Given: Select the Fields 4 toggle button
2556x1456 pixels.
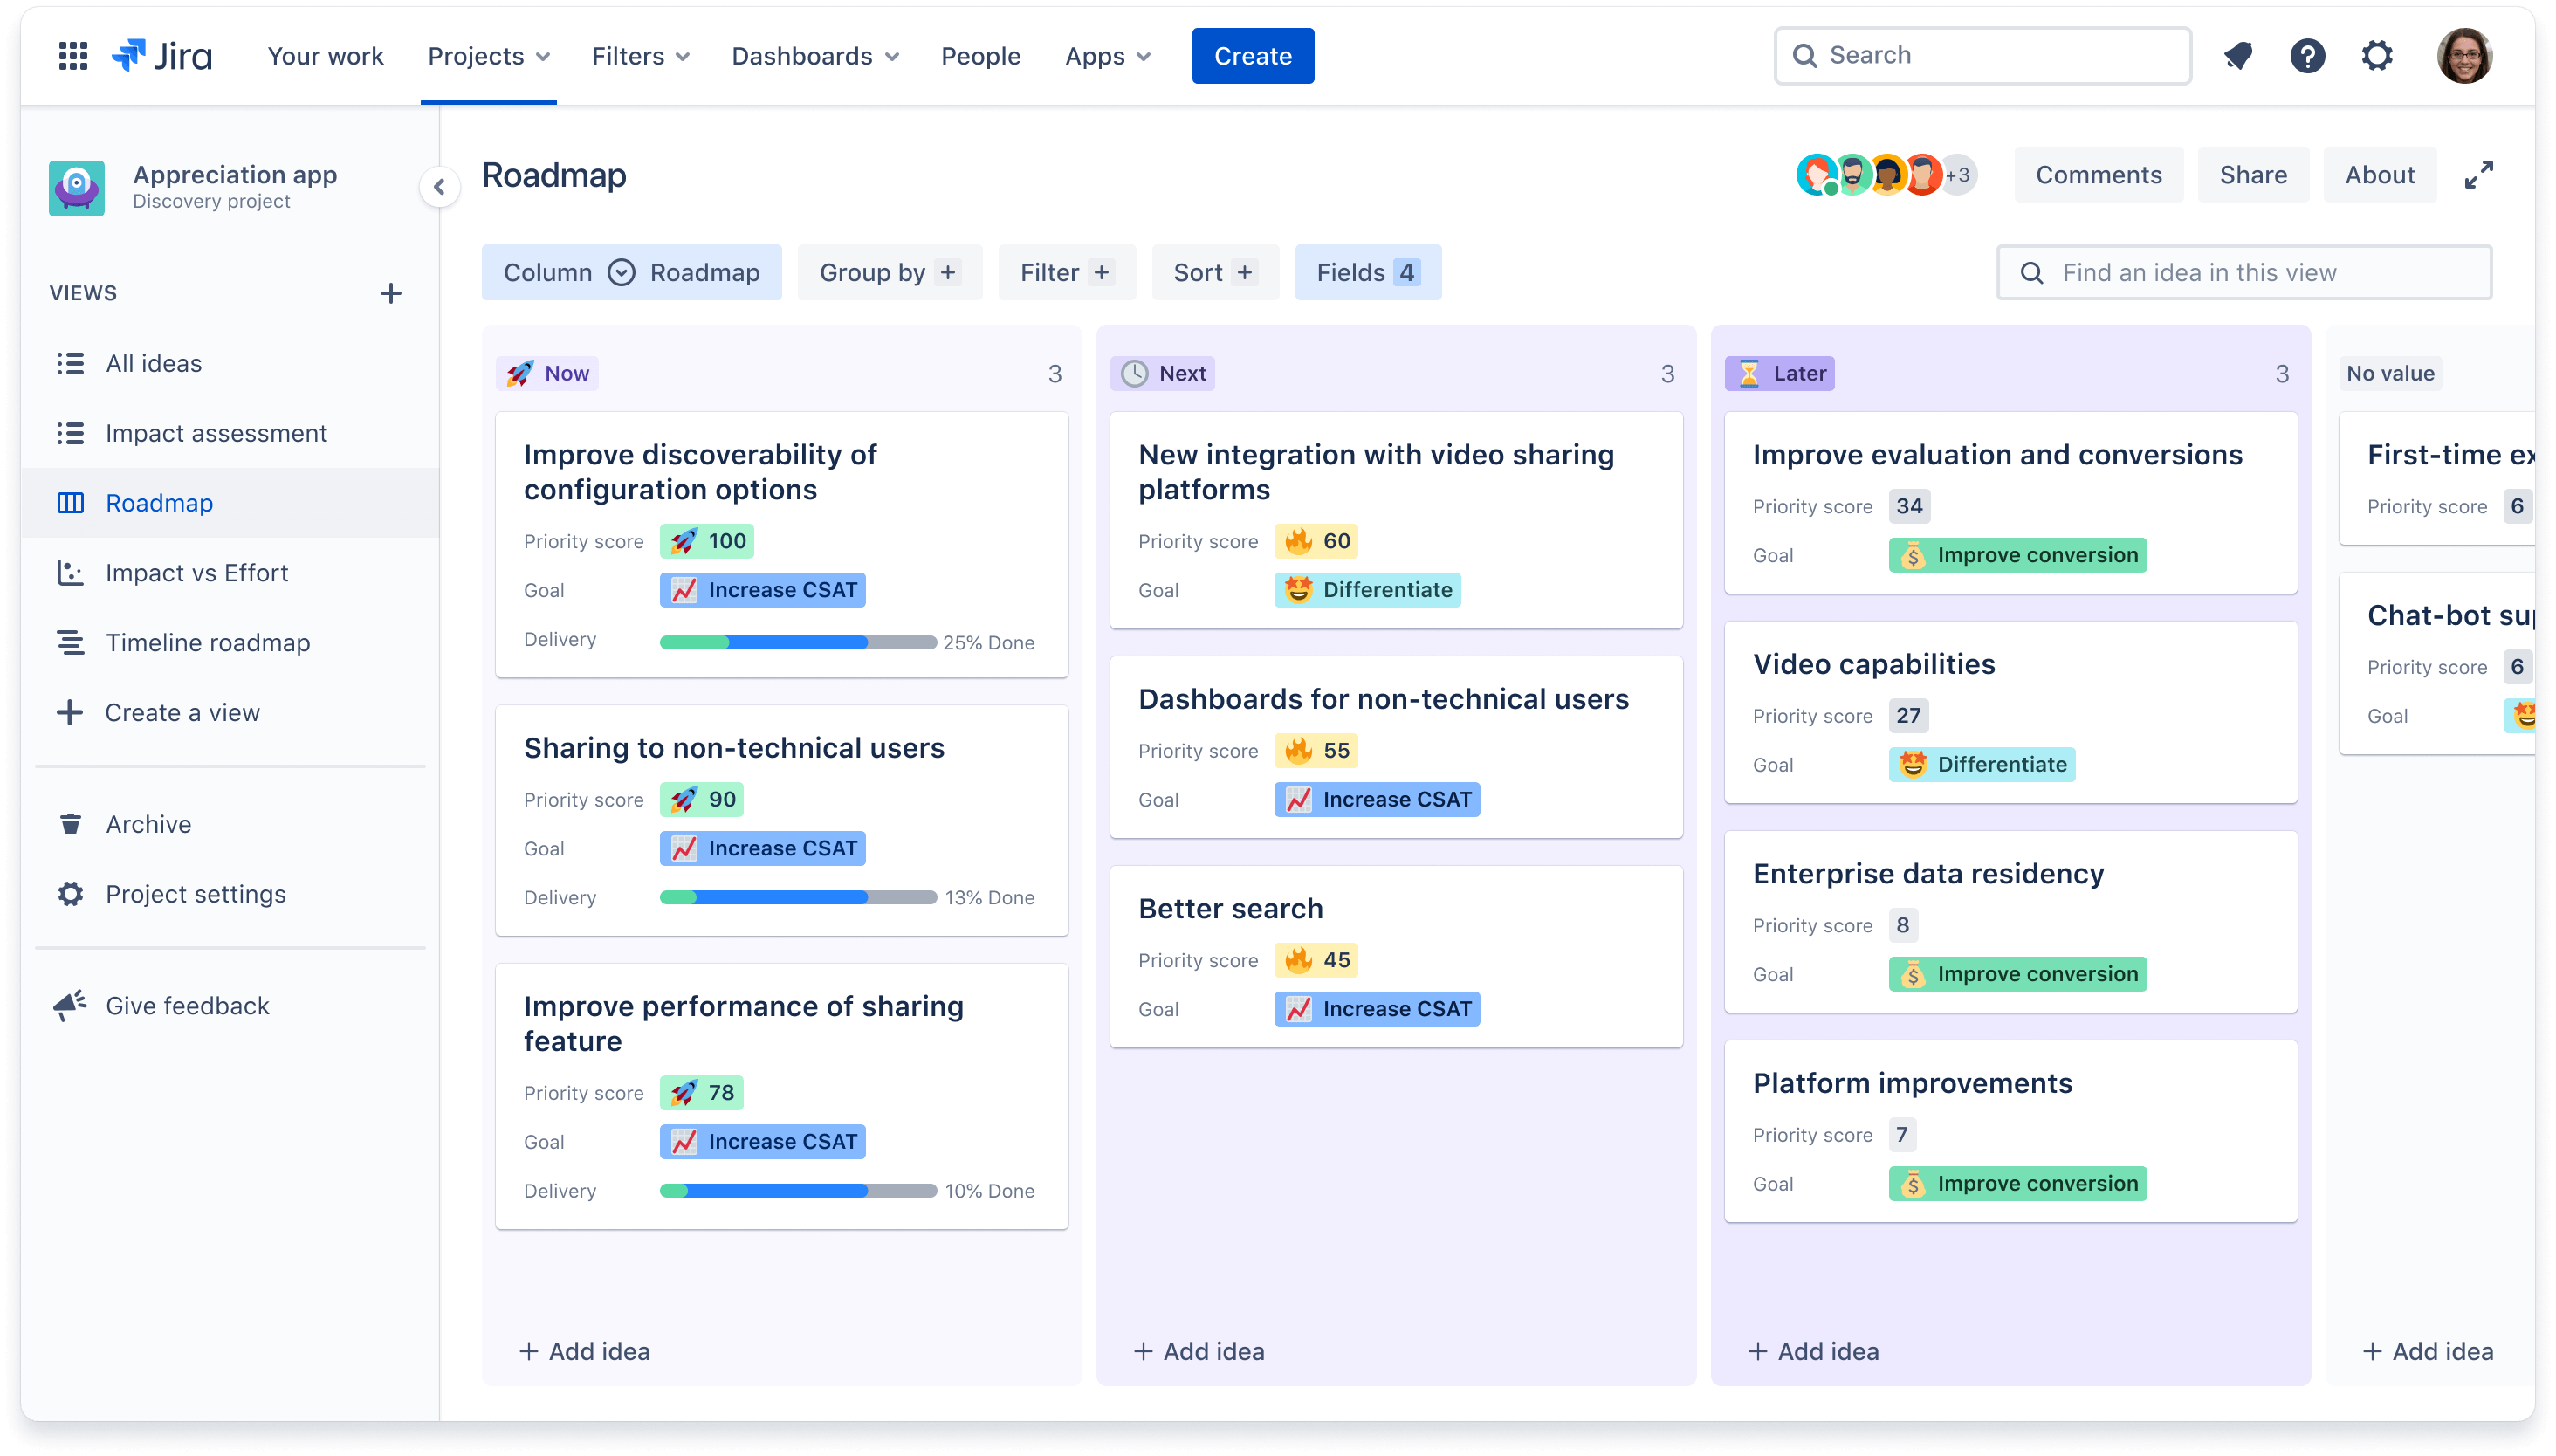Looking at the screenshot, I should click(x=1368, y=272).
